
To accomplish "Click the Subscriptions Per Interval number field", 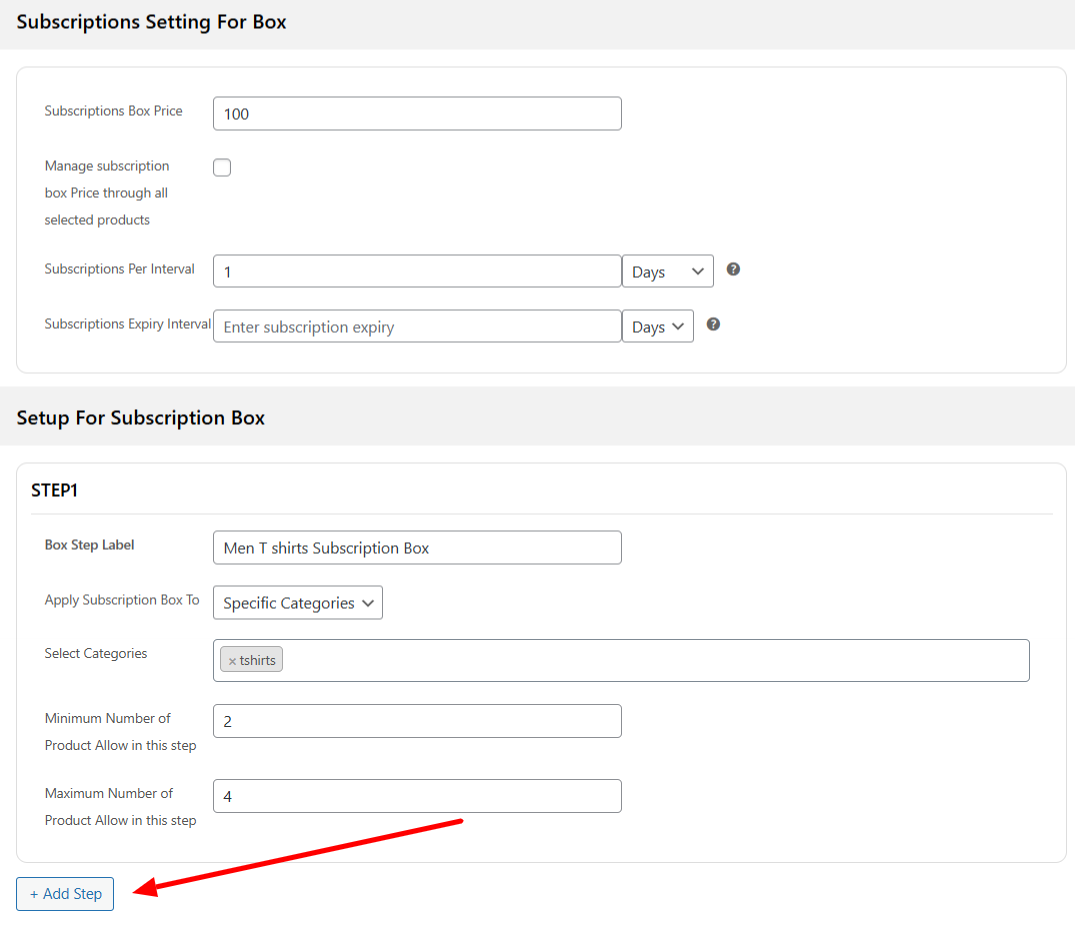I will (417, 271).
